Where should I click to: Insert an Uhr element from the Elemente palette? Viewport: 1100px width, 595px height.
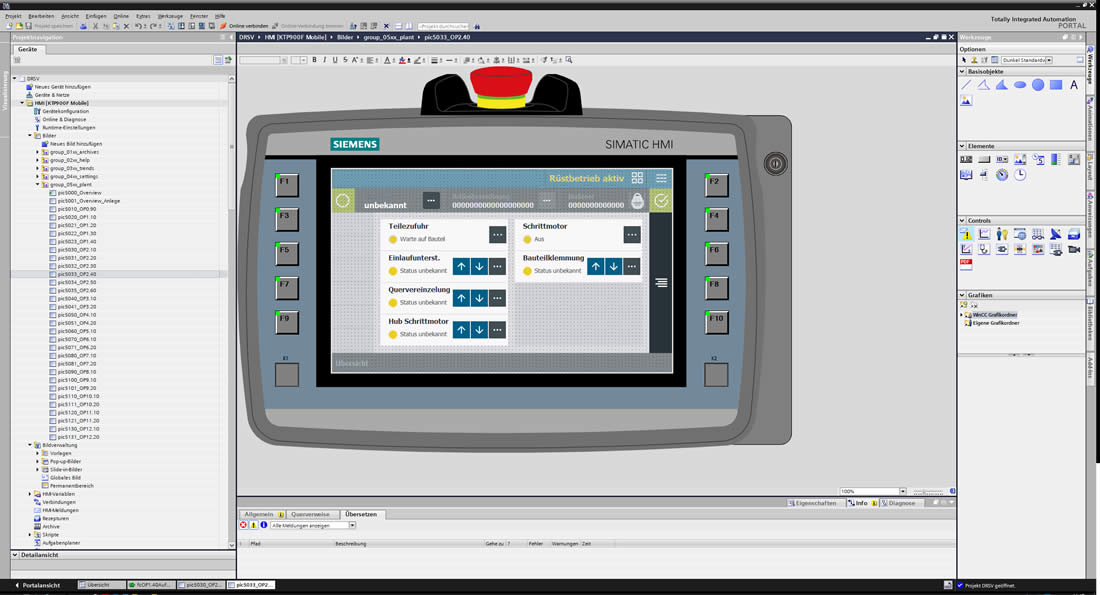1020,174
